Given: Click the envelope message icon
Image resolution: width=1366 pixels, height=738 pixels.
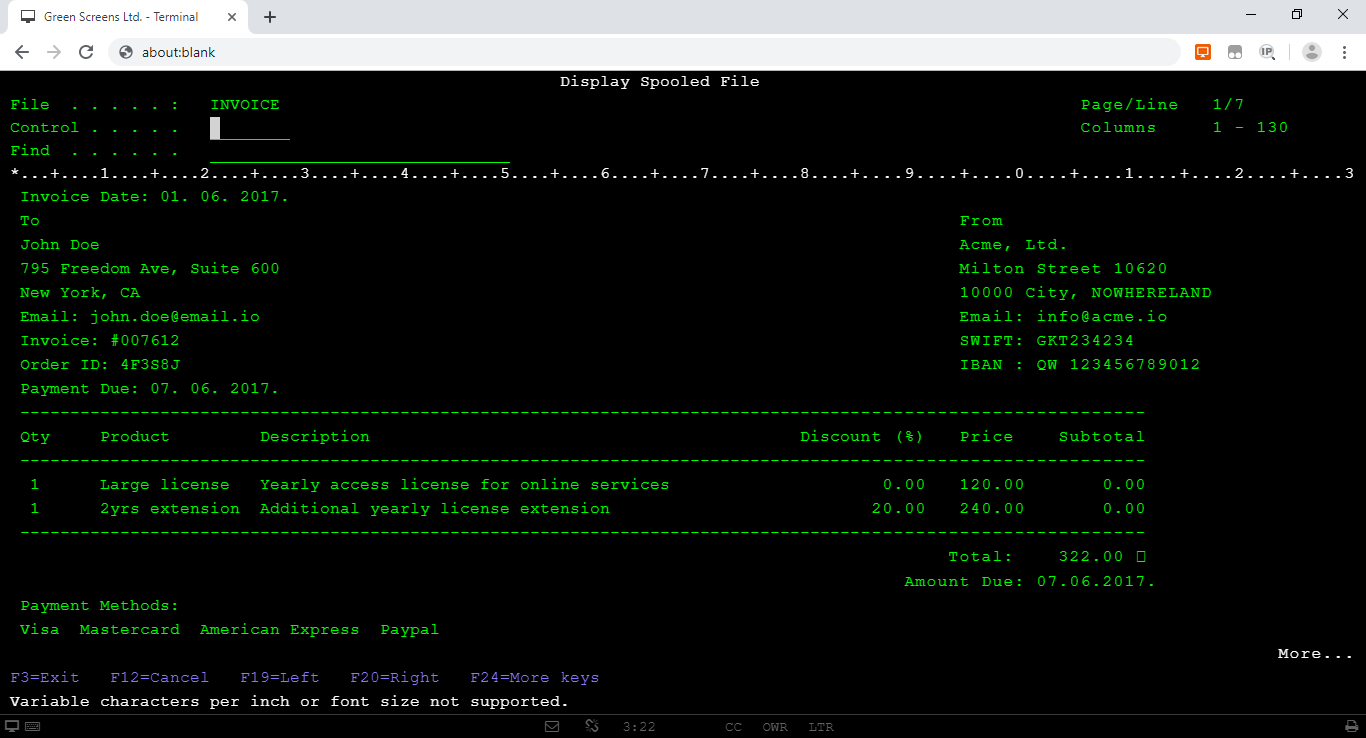Looking at the screenshot, I should [x=552, y=727].
